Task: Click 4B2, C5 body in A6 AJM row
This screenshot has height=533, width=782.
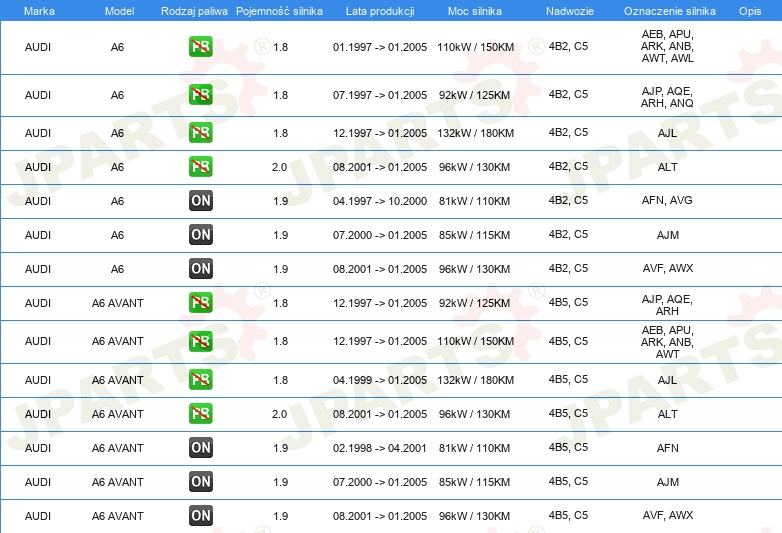Action: 568,234
